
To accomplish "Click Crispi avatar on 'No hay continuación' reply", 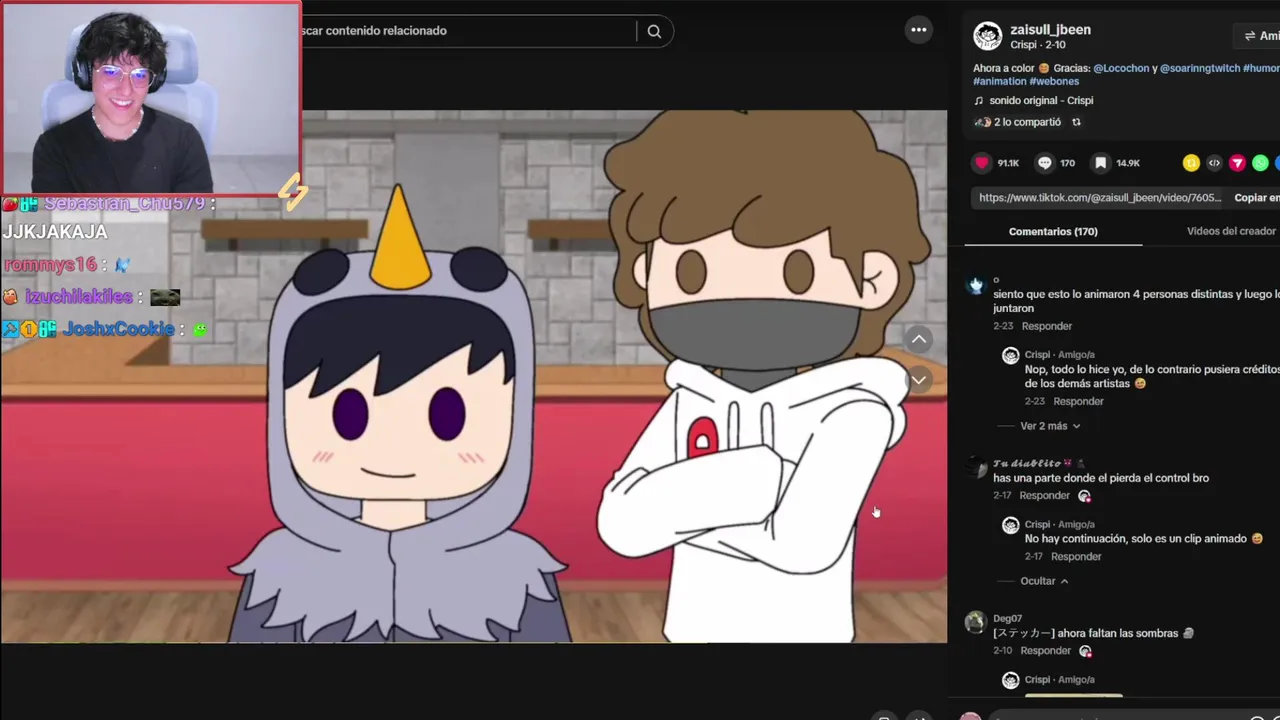I will point(1010,526).
